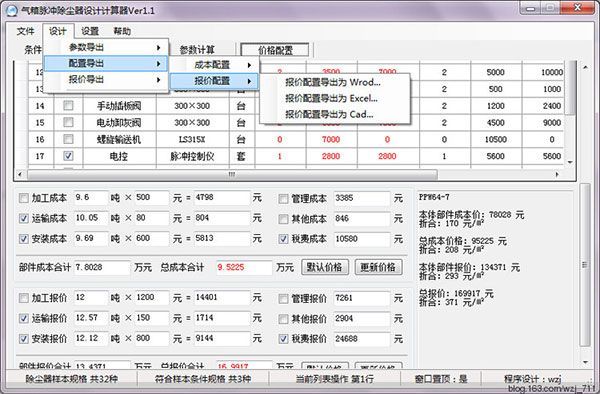Image resolution: width=600 pixels, height=394 pixels.
Task: Switch to the 参数计算 tab
Action: [x=197, y=50]
